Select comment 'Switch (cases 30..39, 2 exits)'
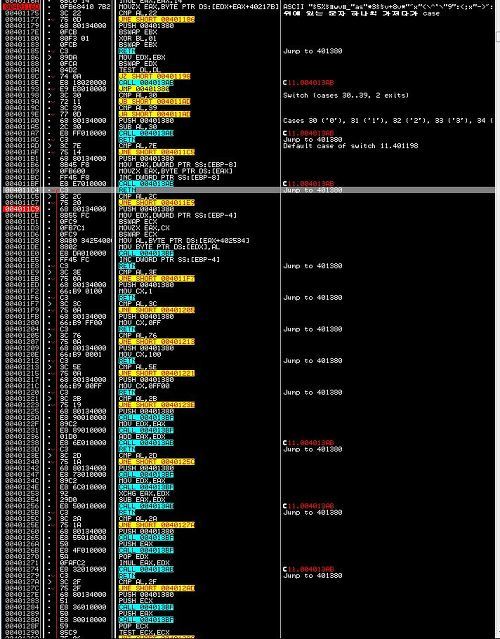The image size is (500, 639). (346, 95)
